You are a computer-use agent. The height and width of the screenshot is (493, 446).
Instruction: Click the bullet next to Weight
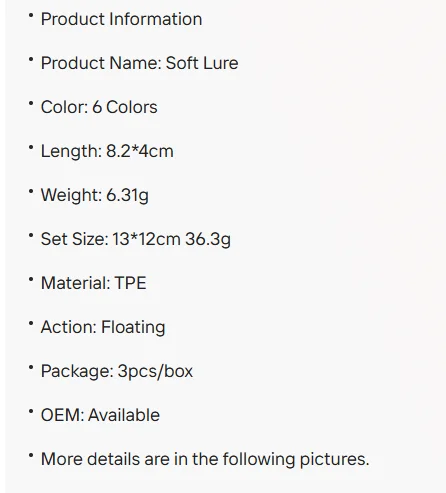[x=31, y=191]
